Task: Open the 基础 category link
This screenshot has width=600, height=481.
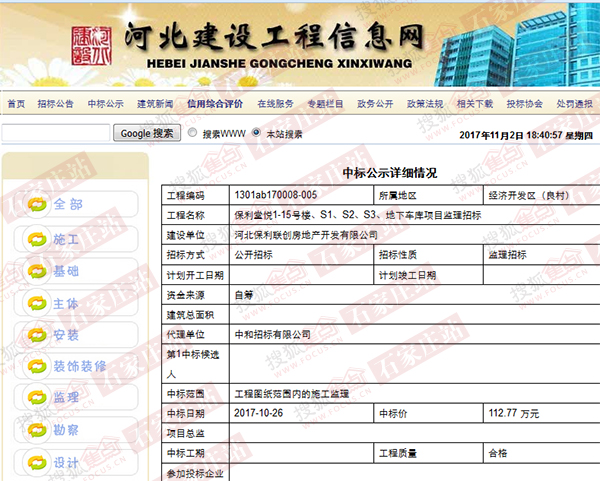Action: [66, 271]
